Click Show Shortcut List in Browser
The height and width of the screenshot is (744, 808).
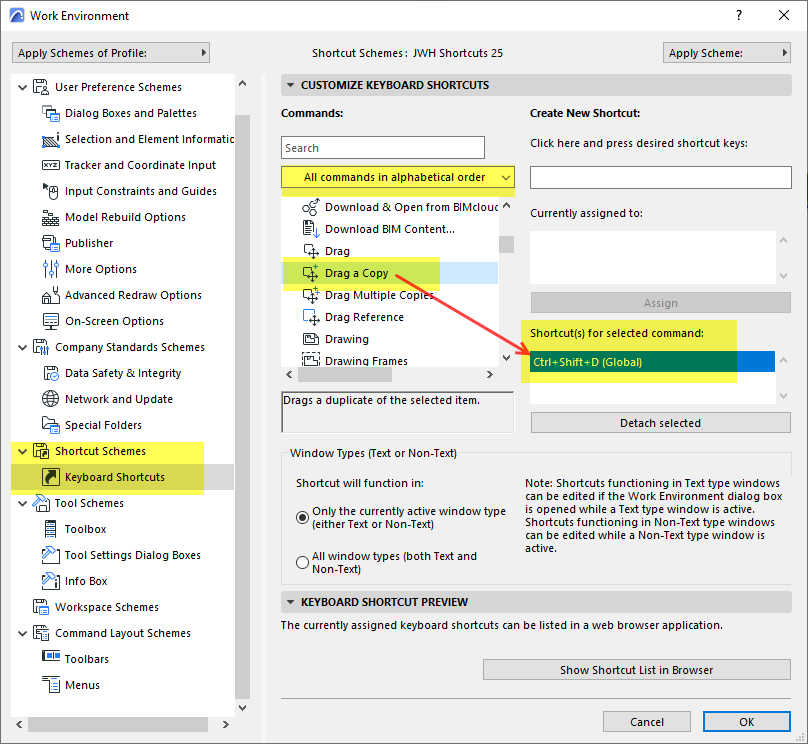[x=637, y=670]
